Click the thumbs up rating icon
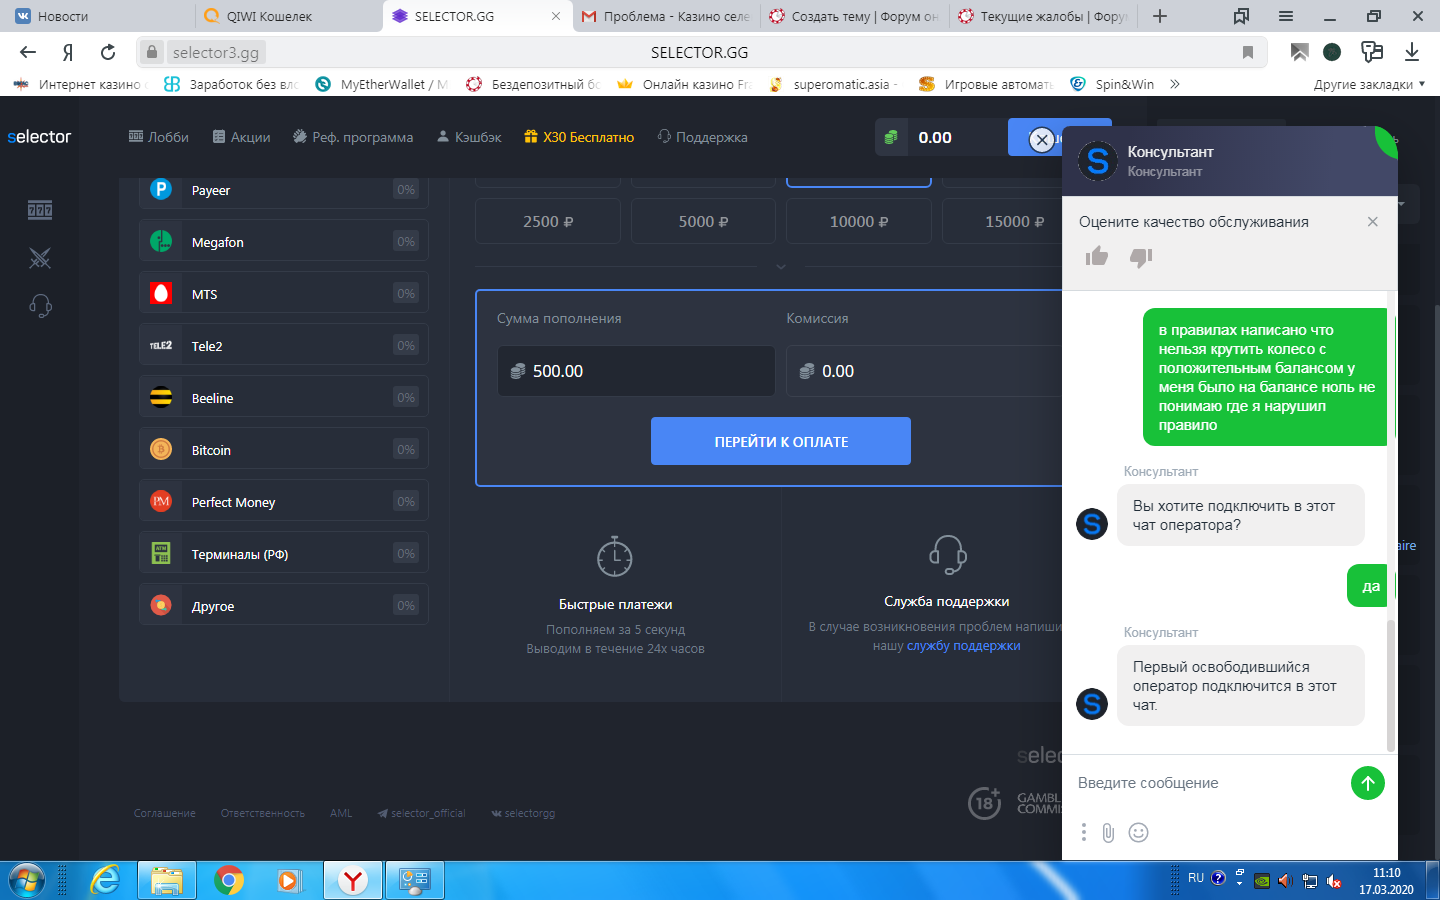This screenshot has height=900, width=1440. click(x=1097, y=257)
